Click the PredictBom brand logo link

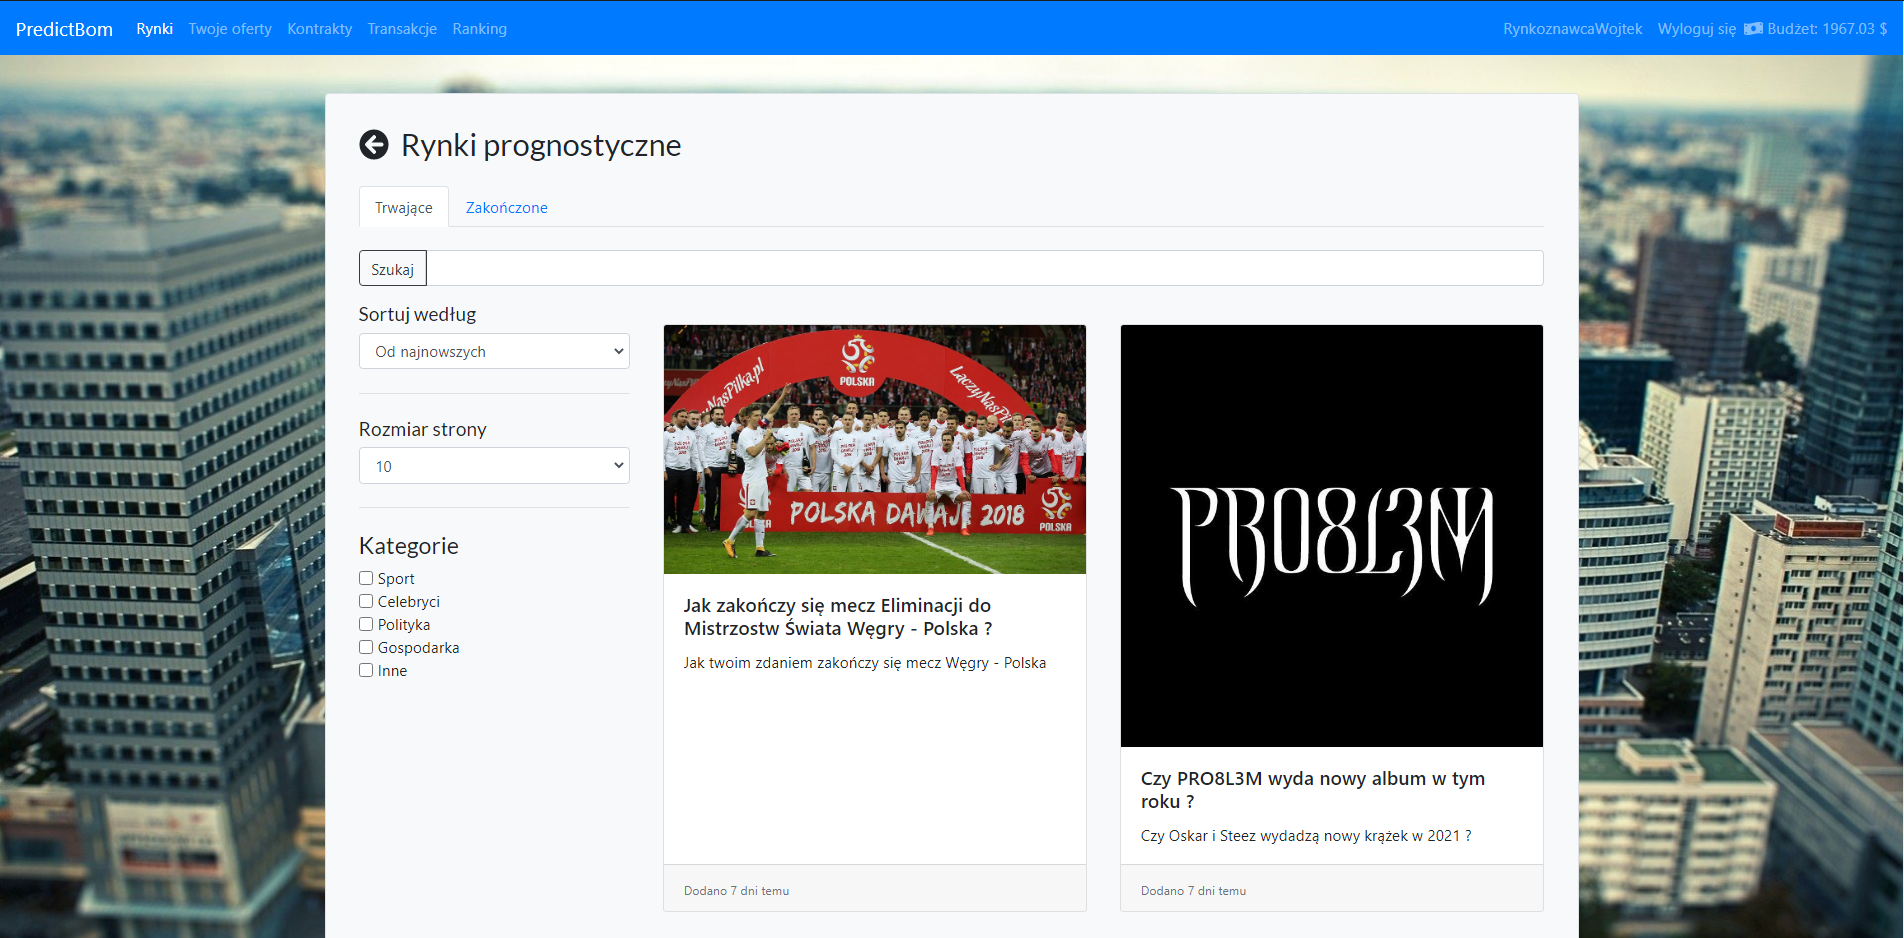coord(64,29)
